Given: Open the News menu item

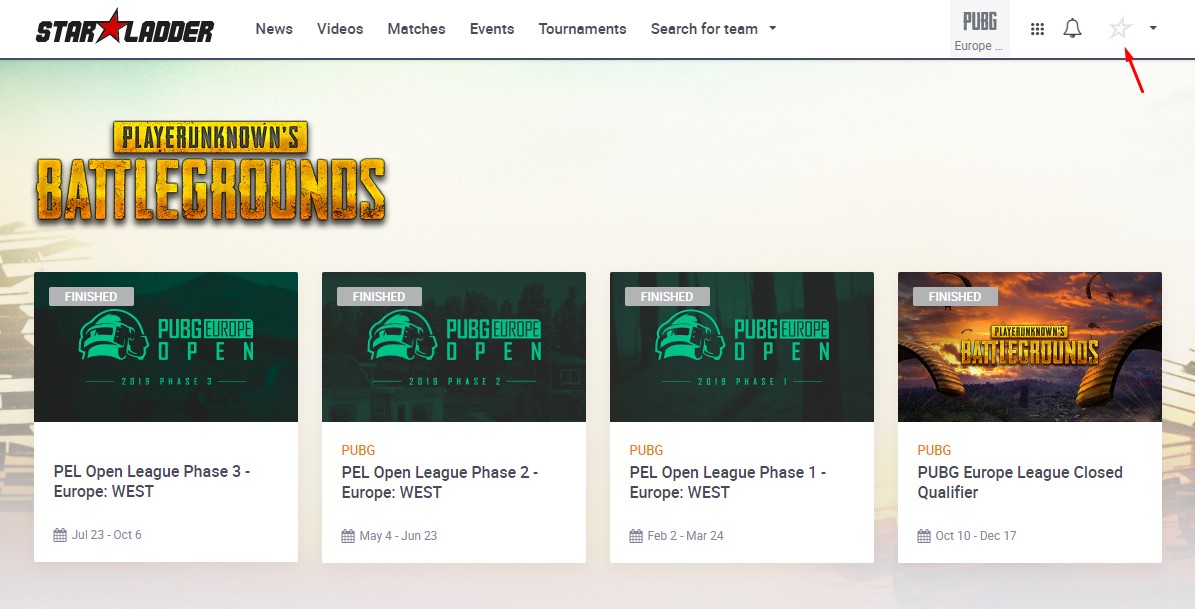Looking at the screenshot, I should [274, 29].
